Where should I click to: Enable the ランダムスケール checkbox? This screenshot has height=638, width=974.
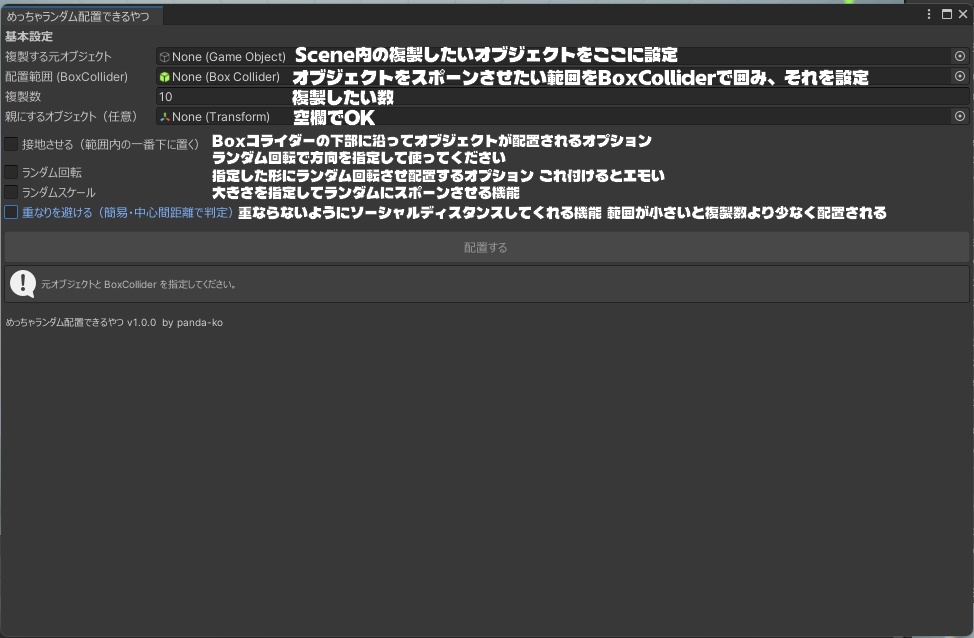click(11, 192)
